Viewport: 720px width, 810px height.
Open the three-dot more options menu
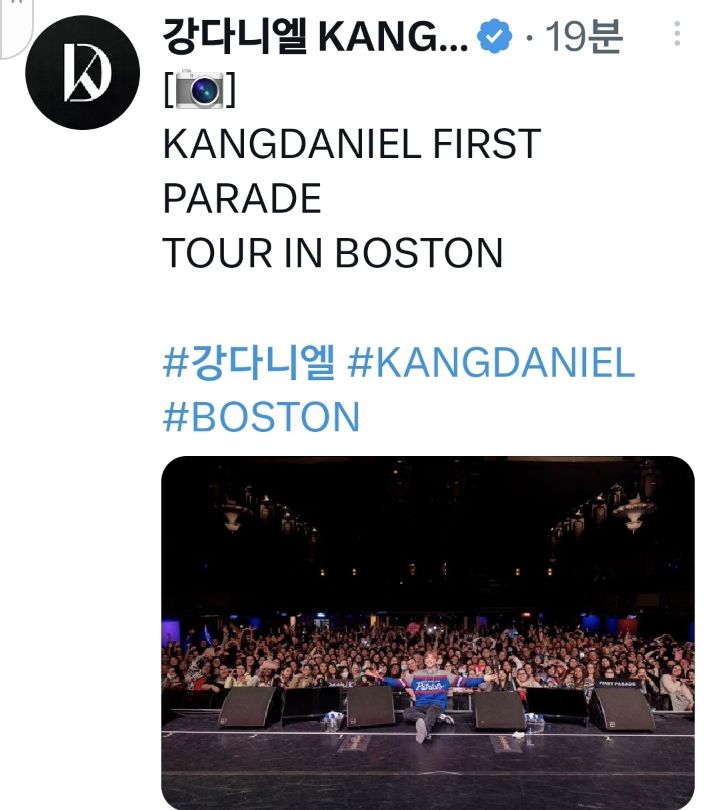click(677, 36)
